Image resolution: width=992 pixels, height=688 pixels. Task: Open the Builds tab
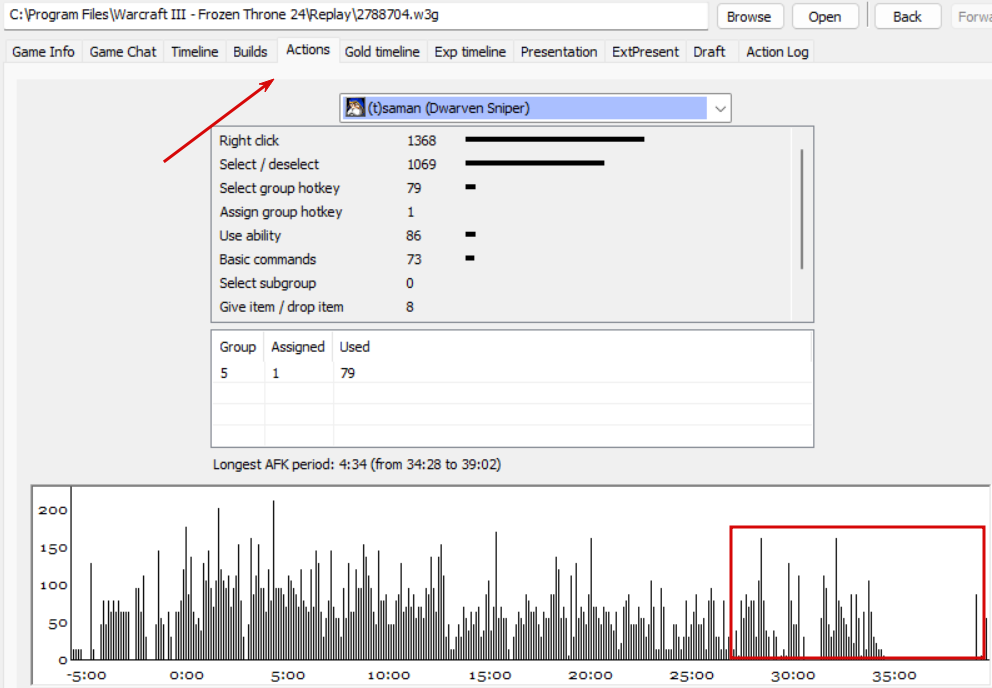[250, 52]
